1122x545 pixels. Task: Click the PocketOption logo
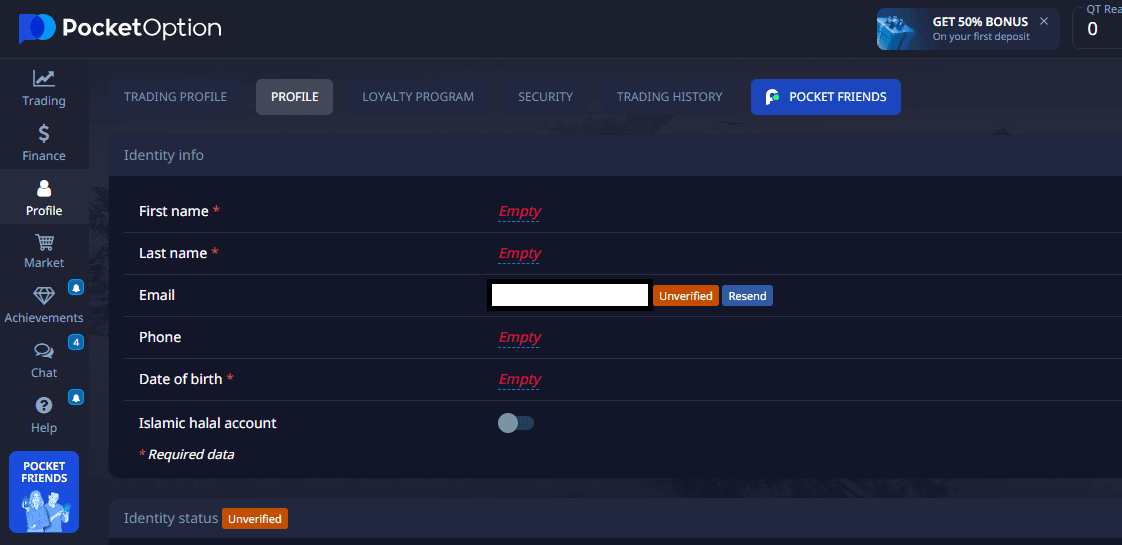coord(119,29)
